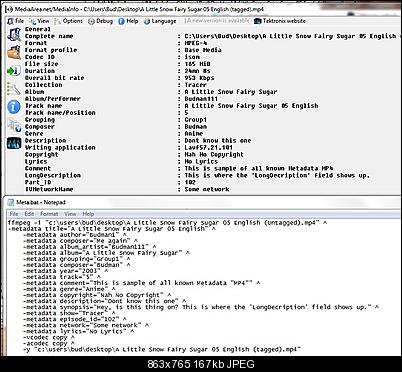
Task: Click the '-metadata synopsis=' line in Notepad
Action: point(201,307)
